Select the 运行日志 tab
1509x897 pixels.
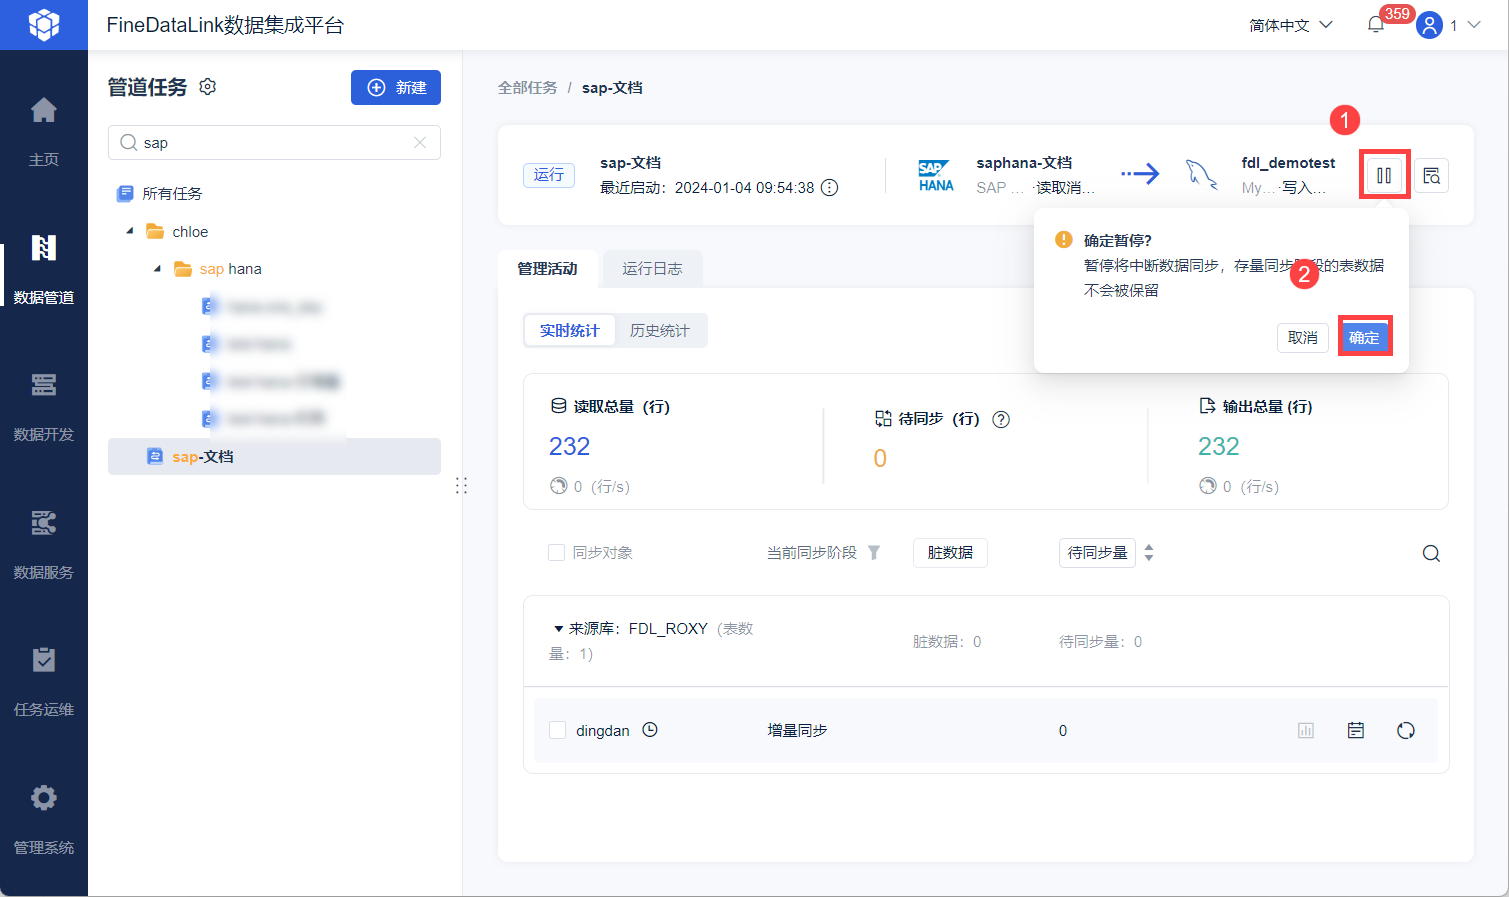coord(652,269)
